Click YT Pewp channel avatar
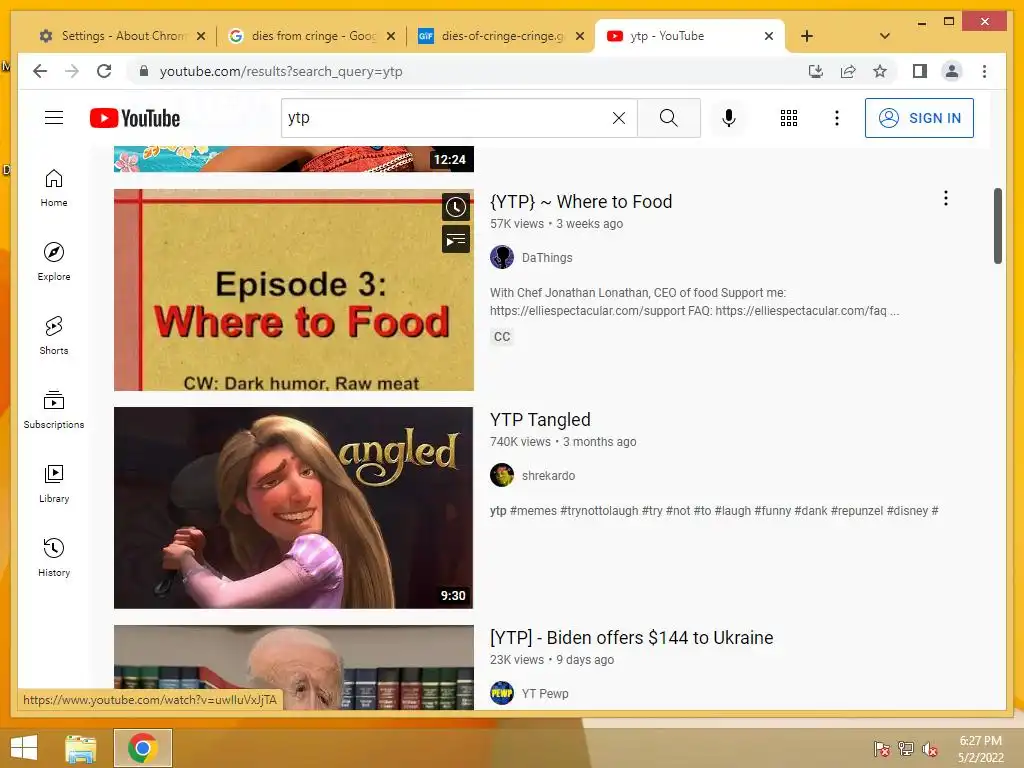The width and height of the screenshot is (1024, 768). click(502, 693)
